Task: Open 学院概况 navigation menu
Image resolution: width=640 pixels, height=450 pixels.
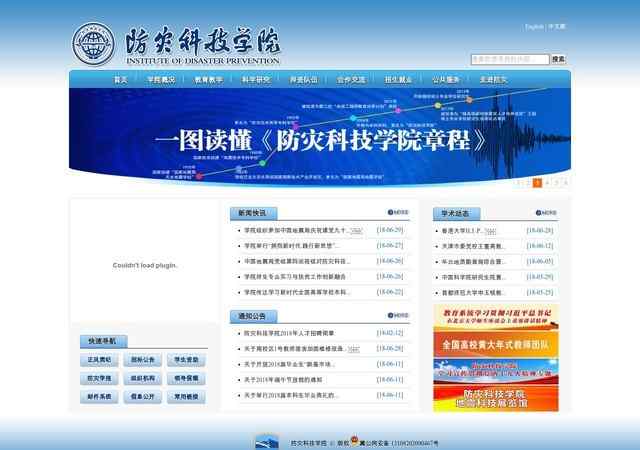Action: click(161, 80)
